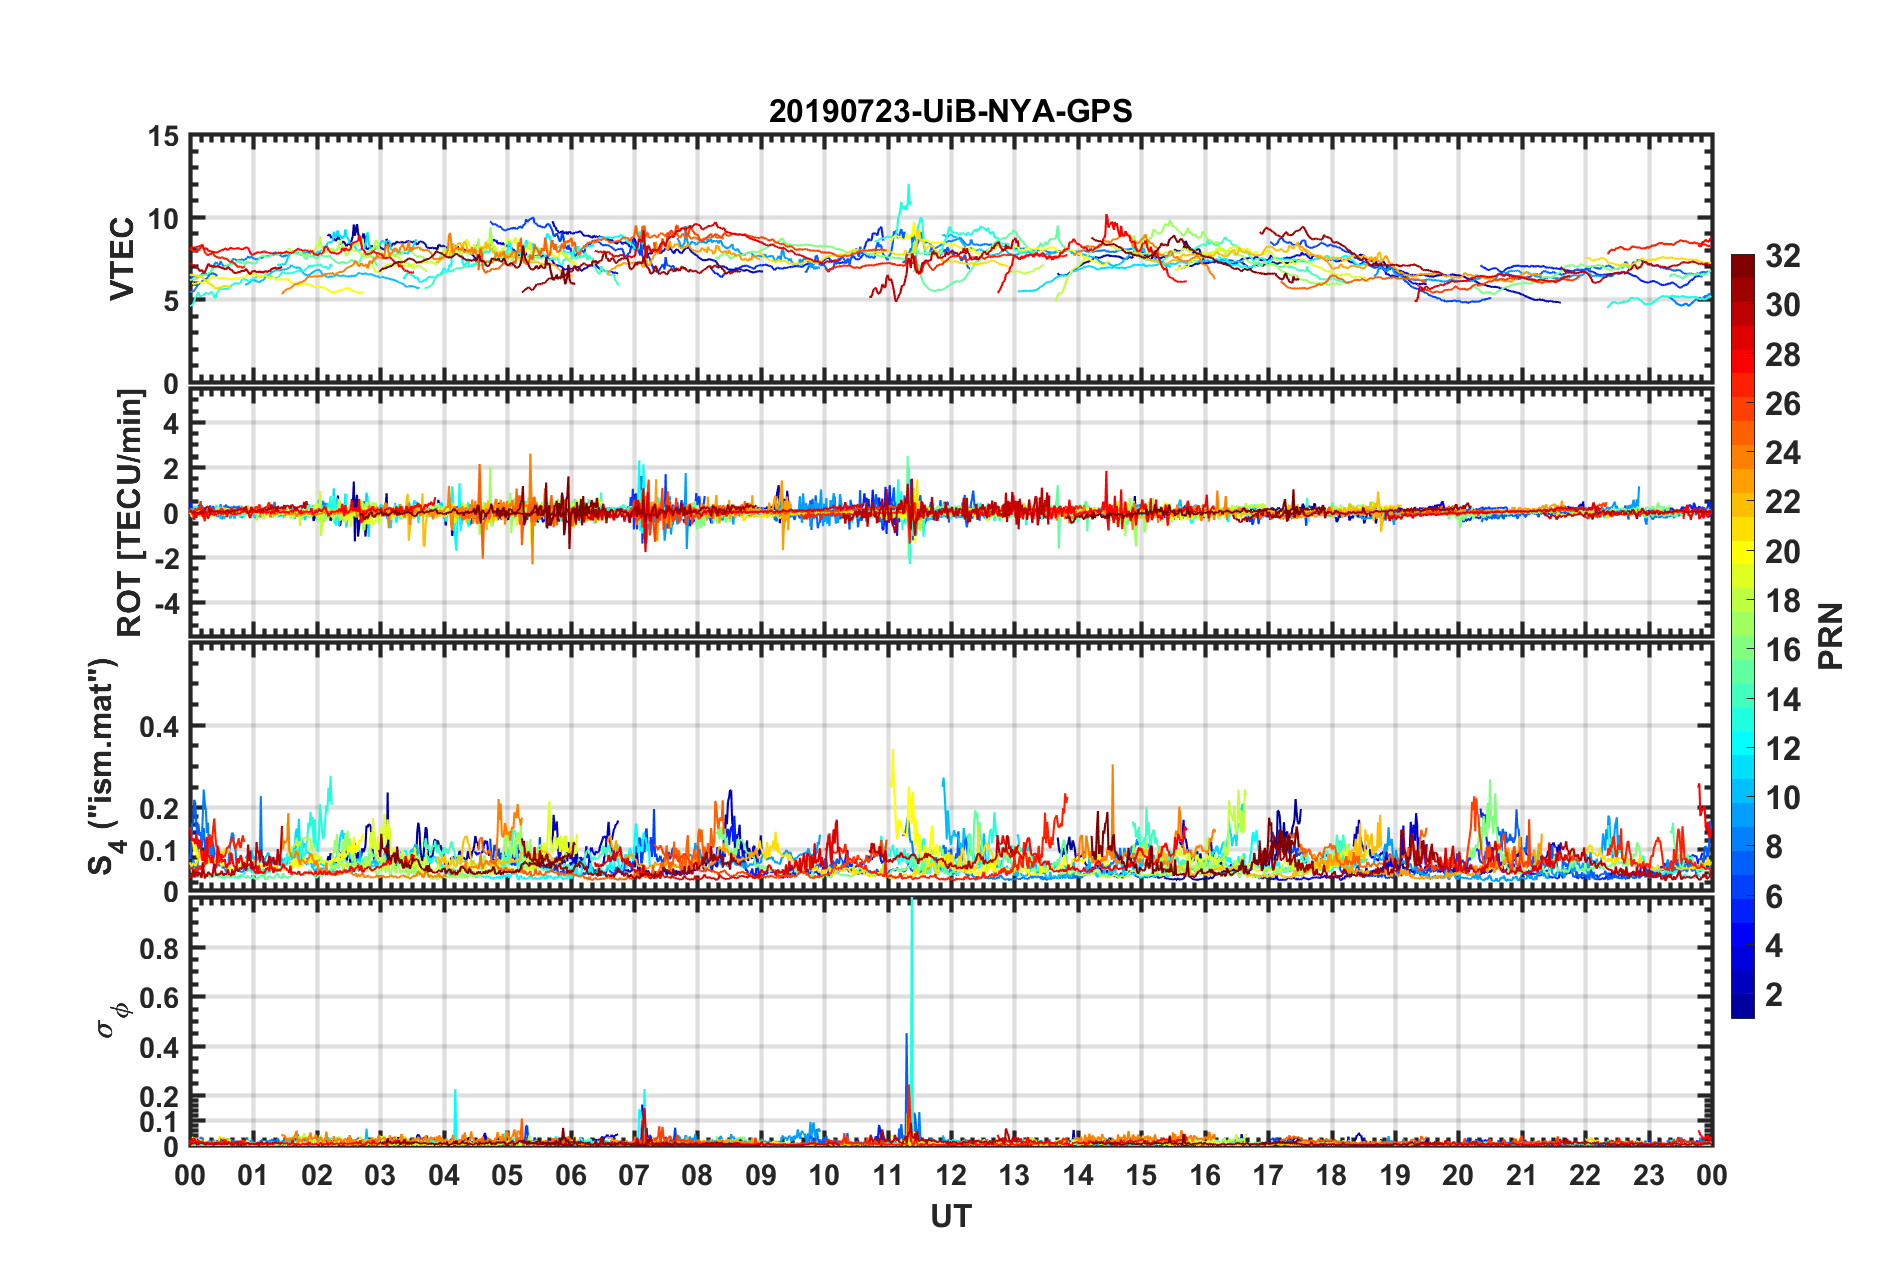Click the ROT tick label 4
This screenshot has width=1902, height=1272.
171,424
